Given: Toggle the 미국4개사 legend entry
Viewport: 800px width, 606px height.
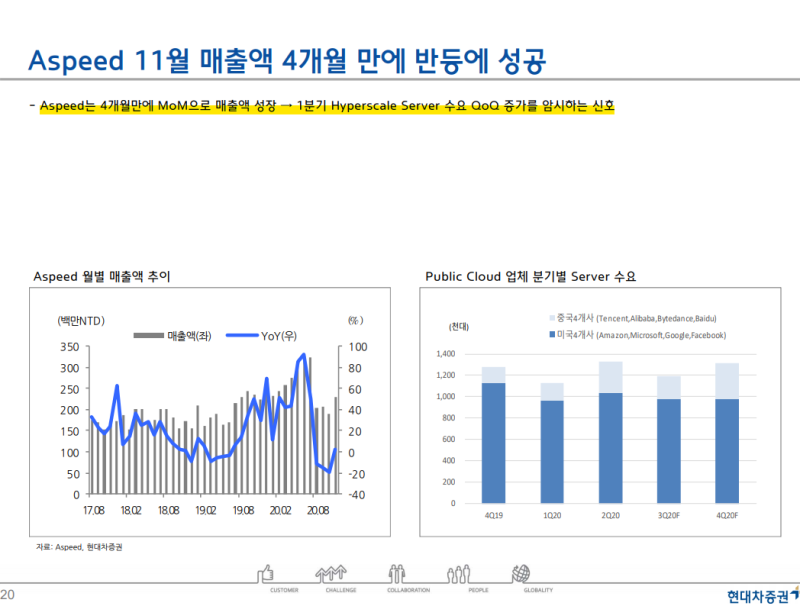Looking at the screenshot, I should pos(553,334).
